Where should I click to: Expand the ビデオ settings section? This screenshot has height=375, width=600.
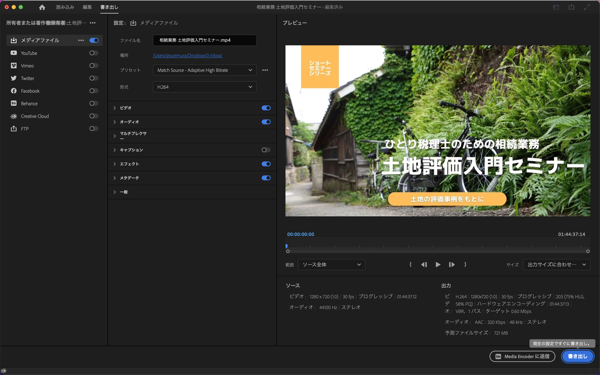coord(114,108)
